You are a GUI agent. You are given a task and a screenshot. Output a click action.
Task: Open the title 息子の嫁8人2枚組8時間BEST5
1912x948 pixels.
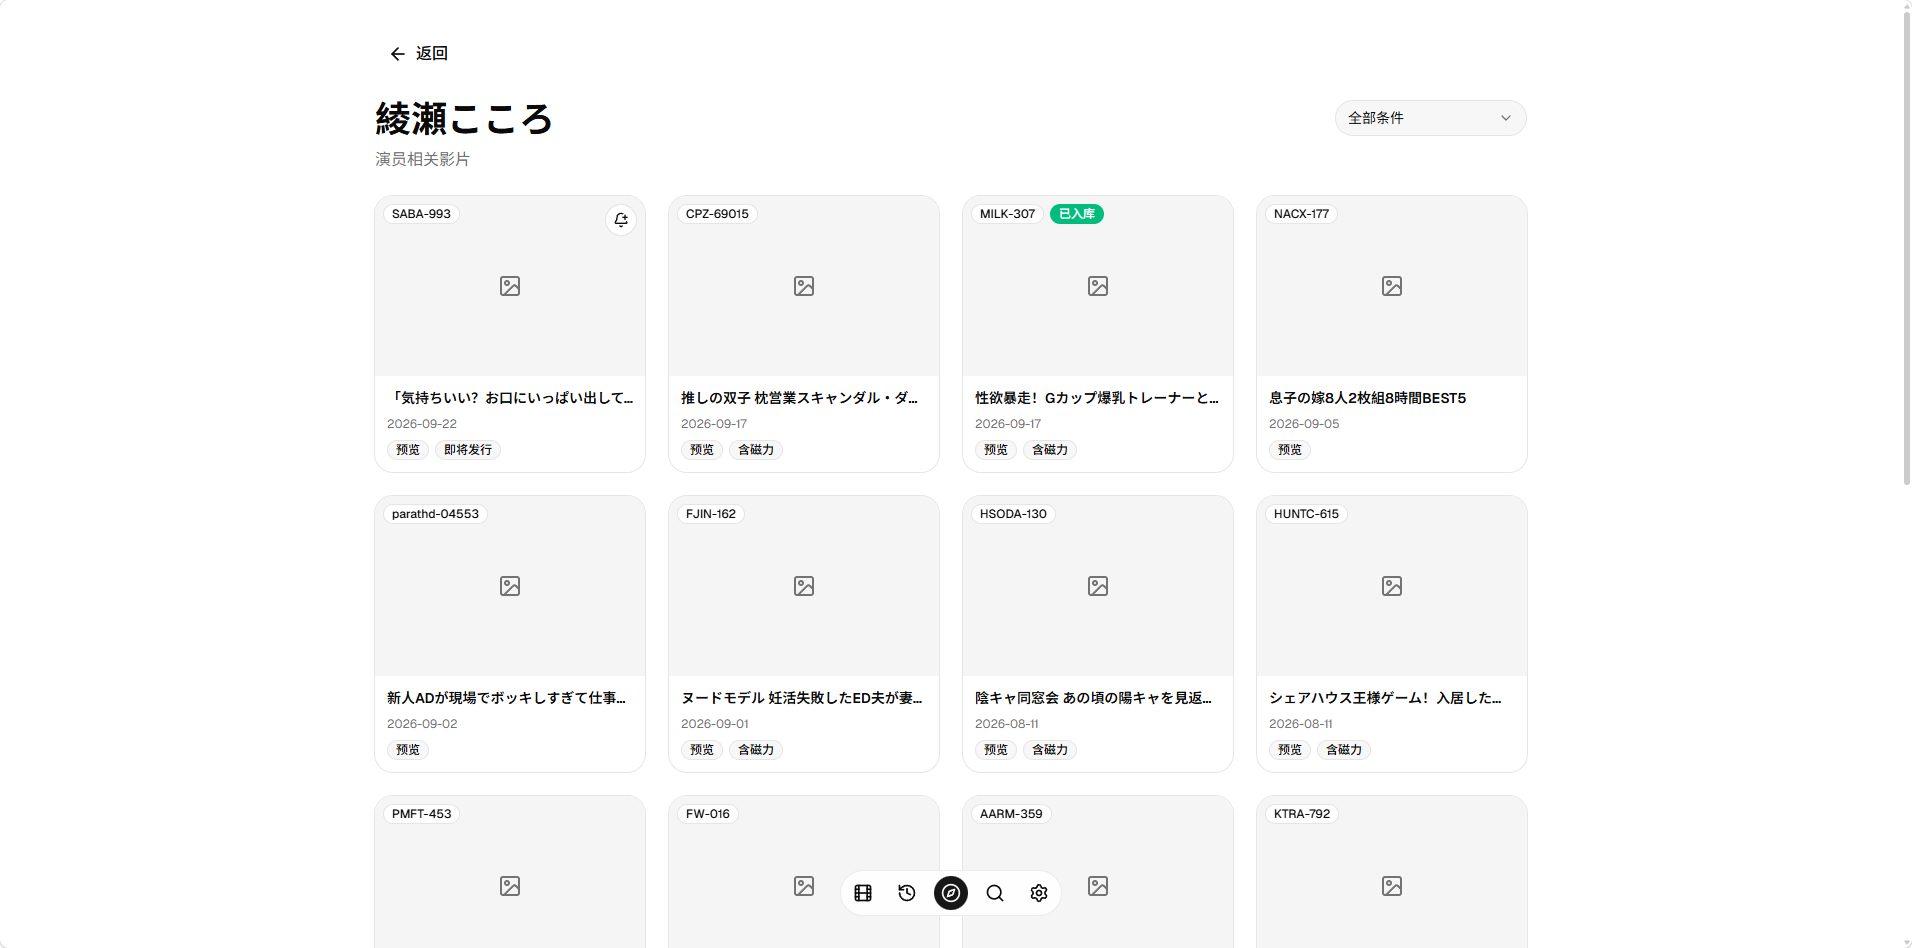[x=1367, y=398]
